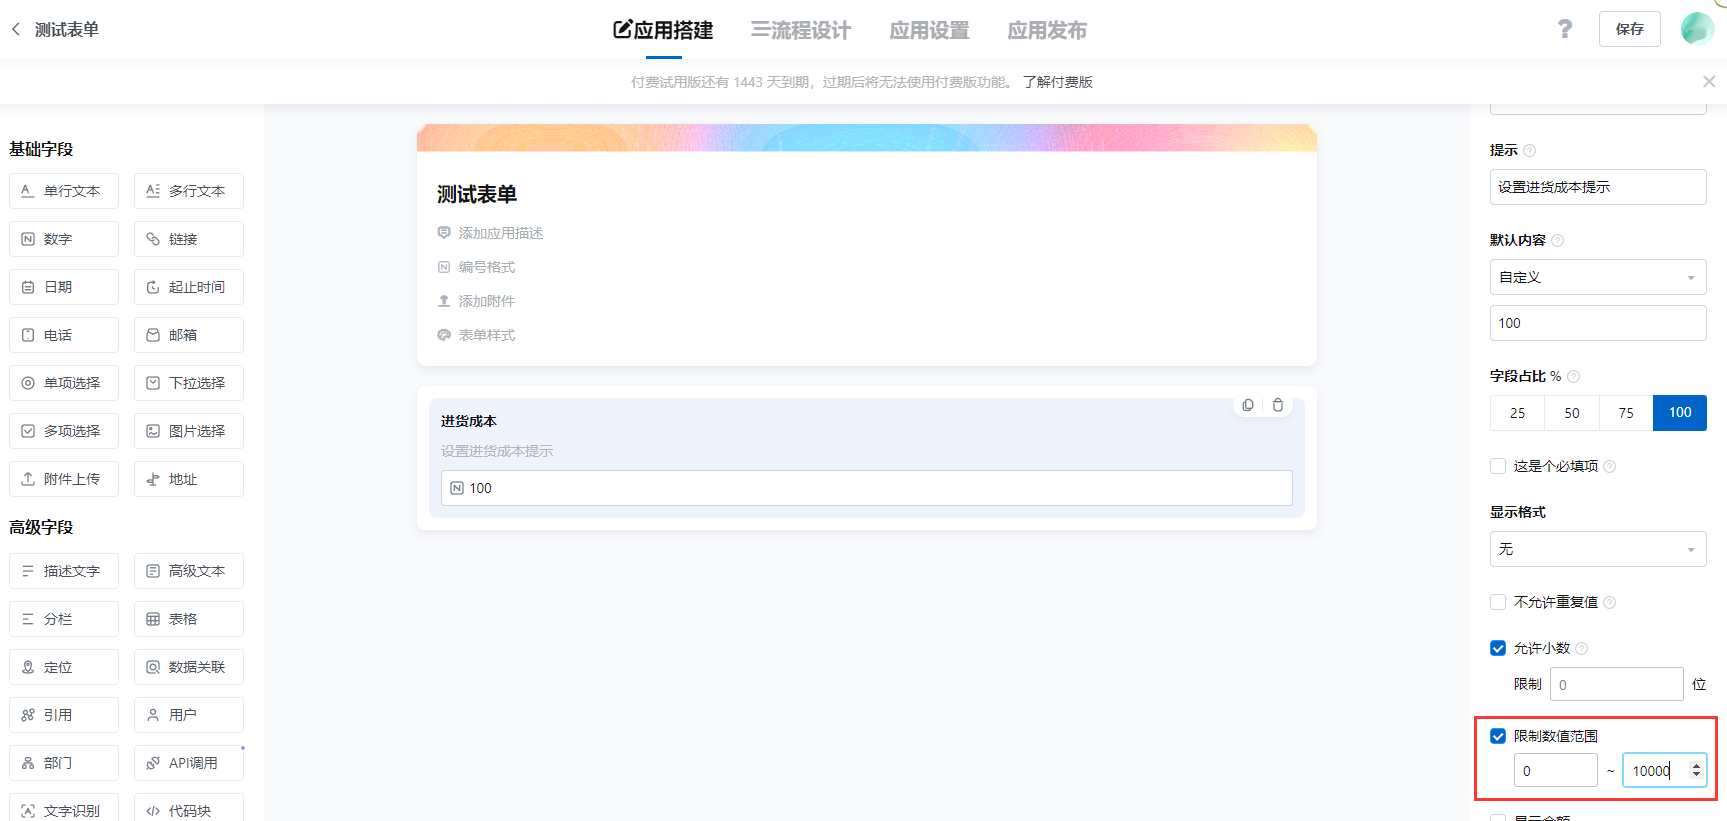Click the 保存 button
The width and height of the screenshot is (1727, 821).
(1630, 29)
